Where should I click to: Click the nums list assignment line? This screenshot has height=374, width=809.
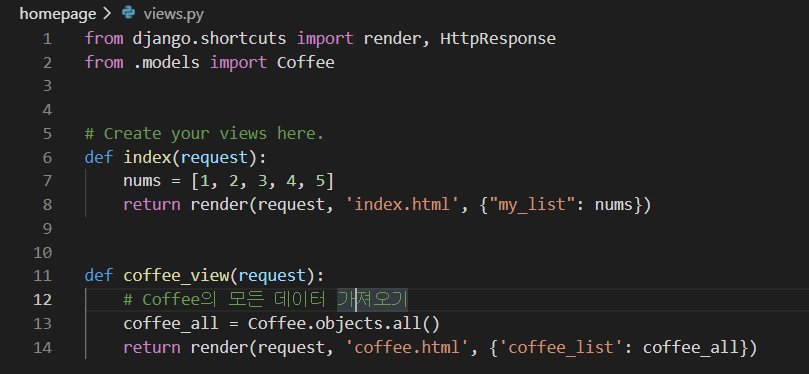[229, 181]
